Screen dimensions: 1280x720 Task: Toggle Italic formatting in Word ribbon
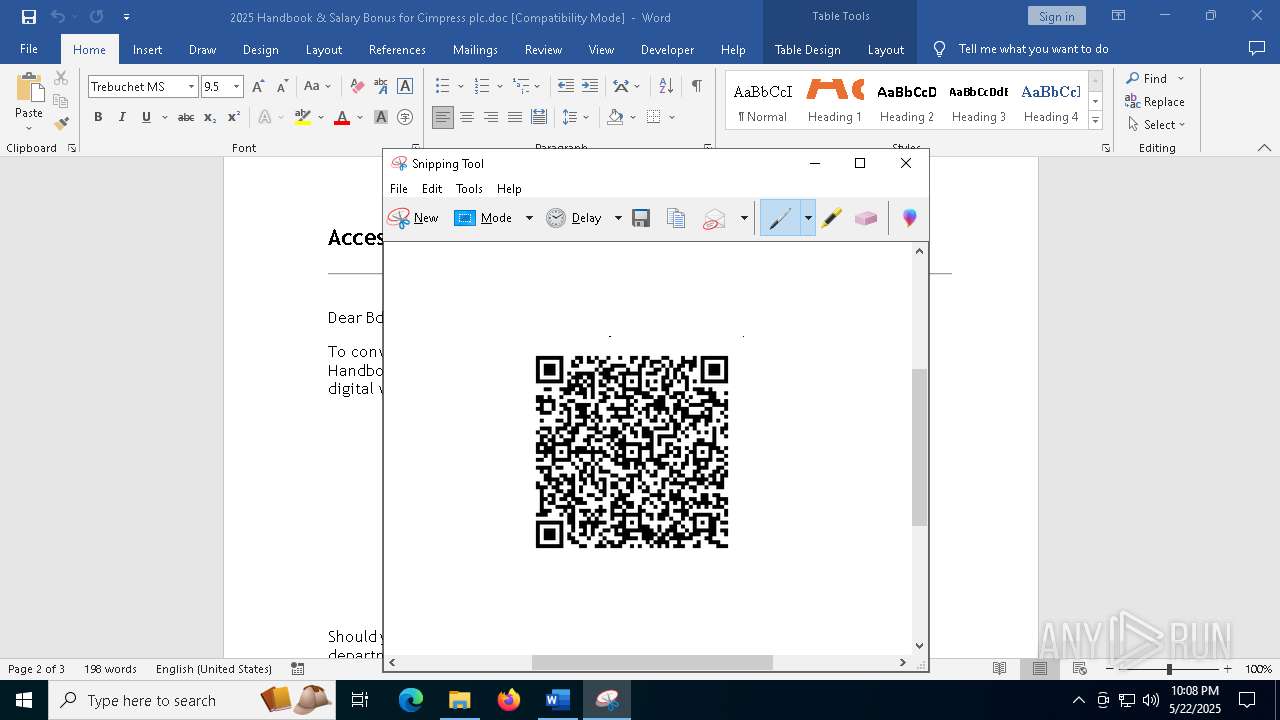[x=122, y=117]
